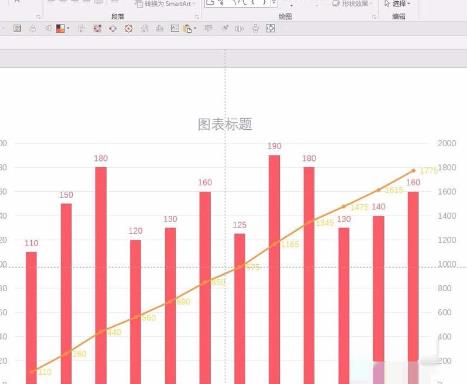The height and width of the screenshot is (384, 467).
Task: Click the red-and-dark rotate arrows icon in toolbar
Action: [x=113, y=29]
